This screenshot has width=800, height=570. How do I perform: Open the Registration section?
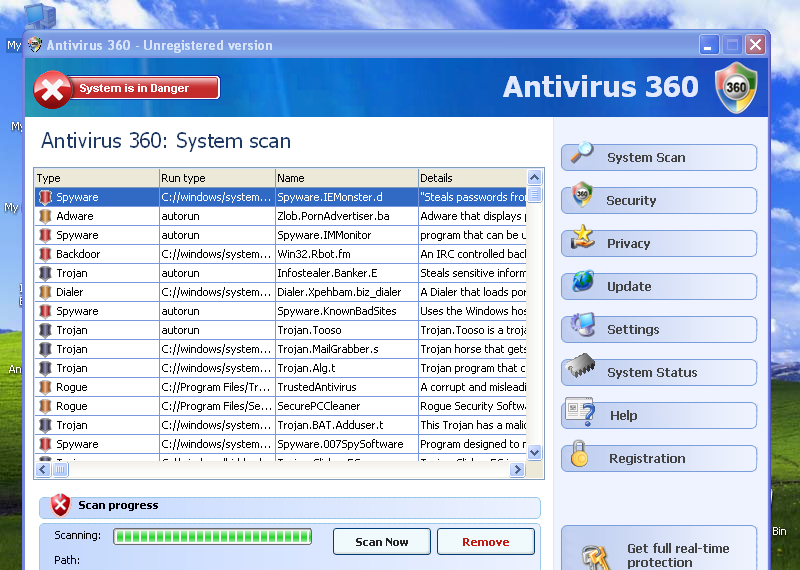click(659, 458)
